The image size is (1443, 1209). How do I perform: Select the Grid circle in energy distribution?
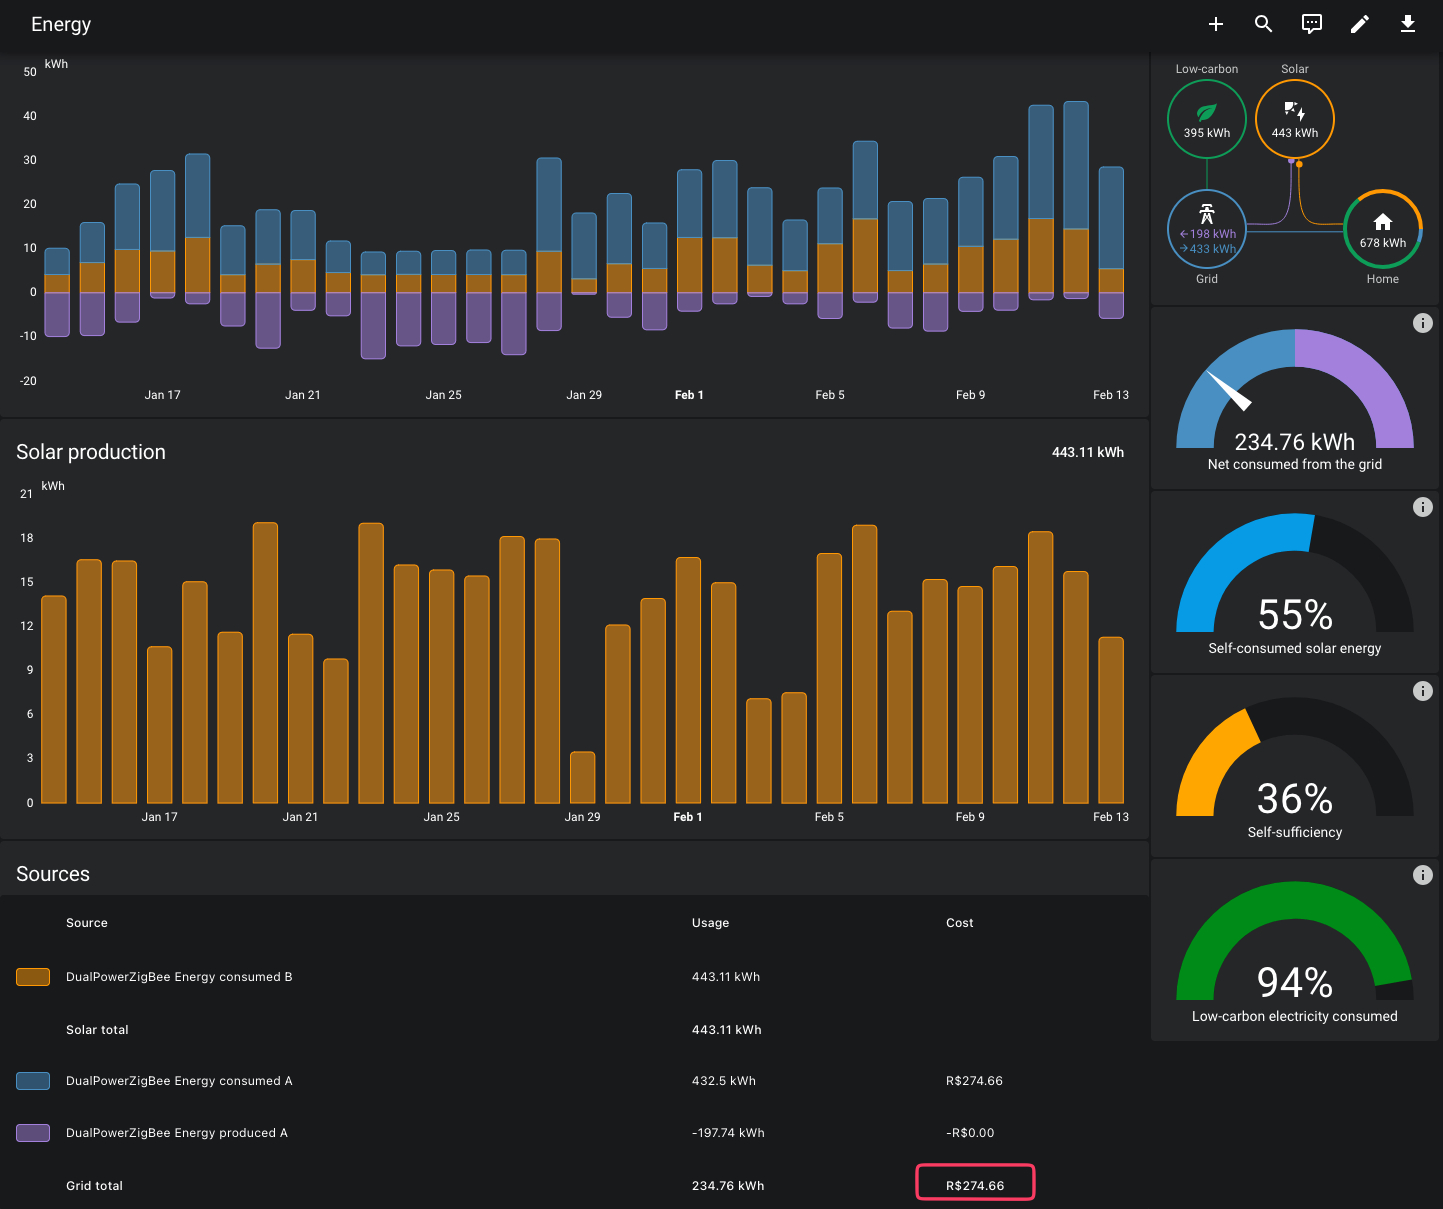[1207, 230]
